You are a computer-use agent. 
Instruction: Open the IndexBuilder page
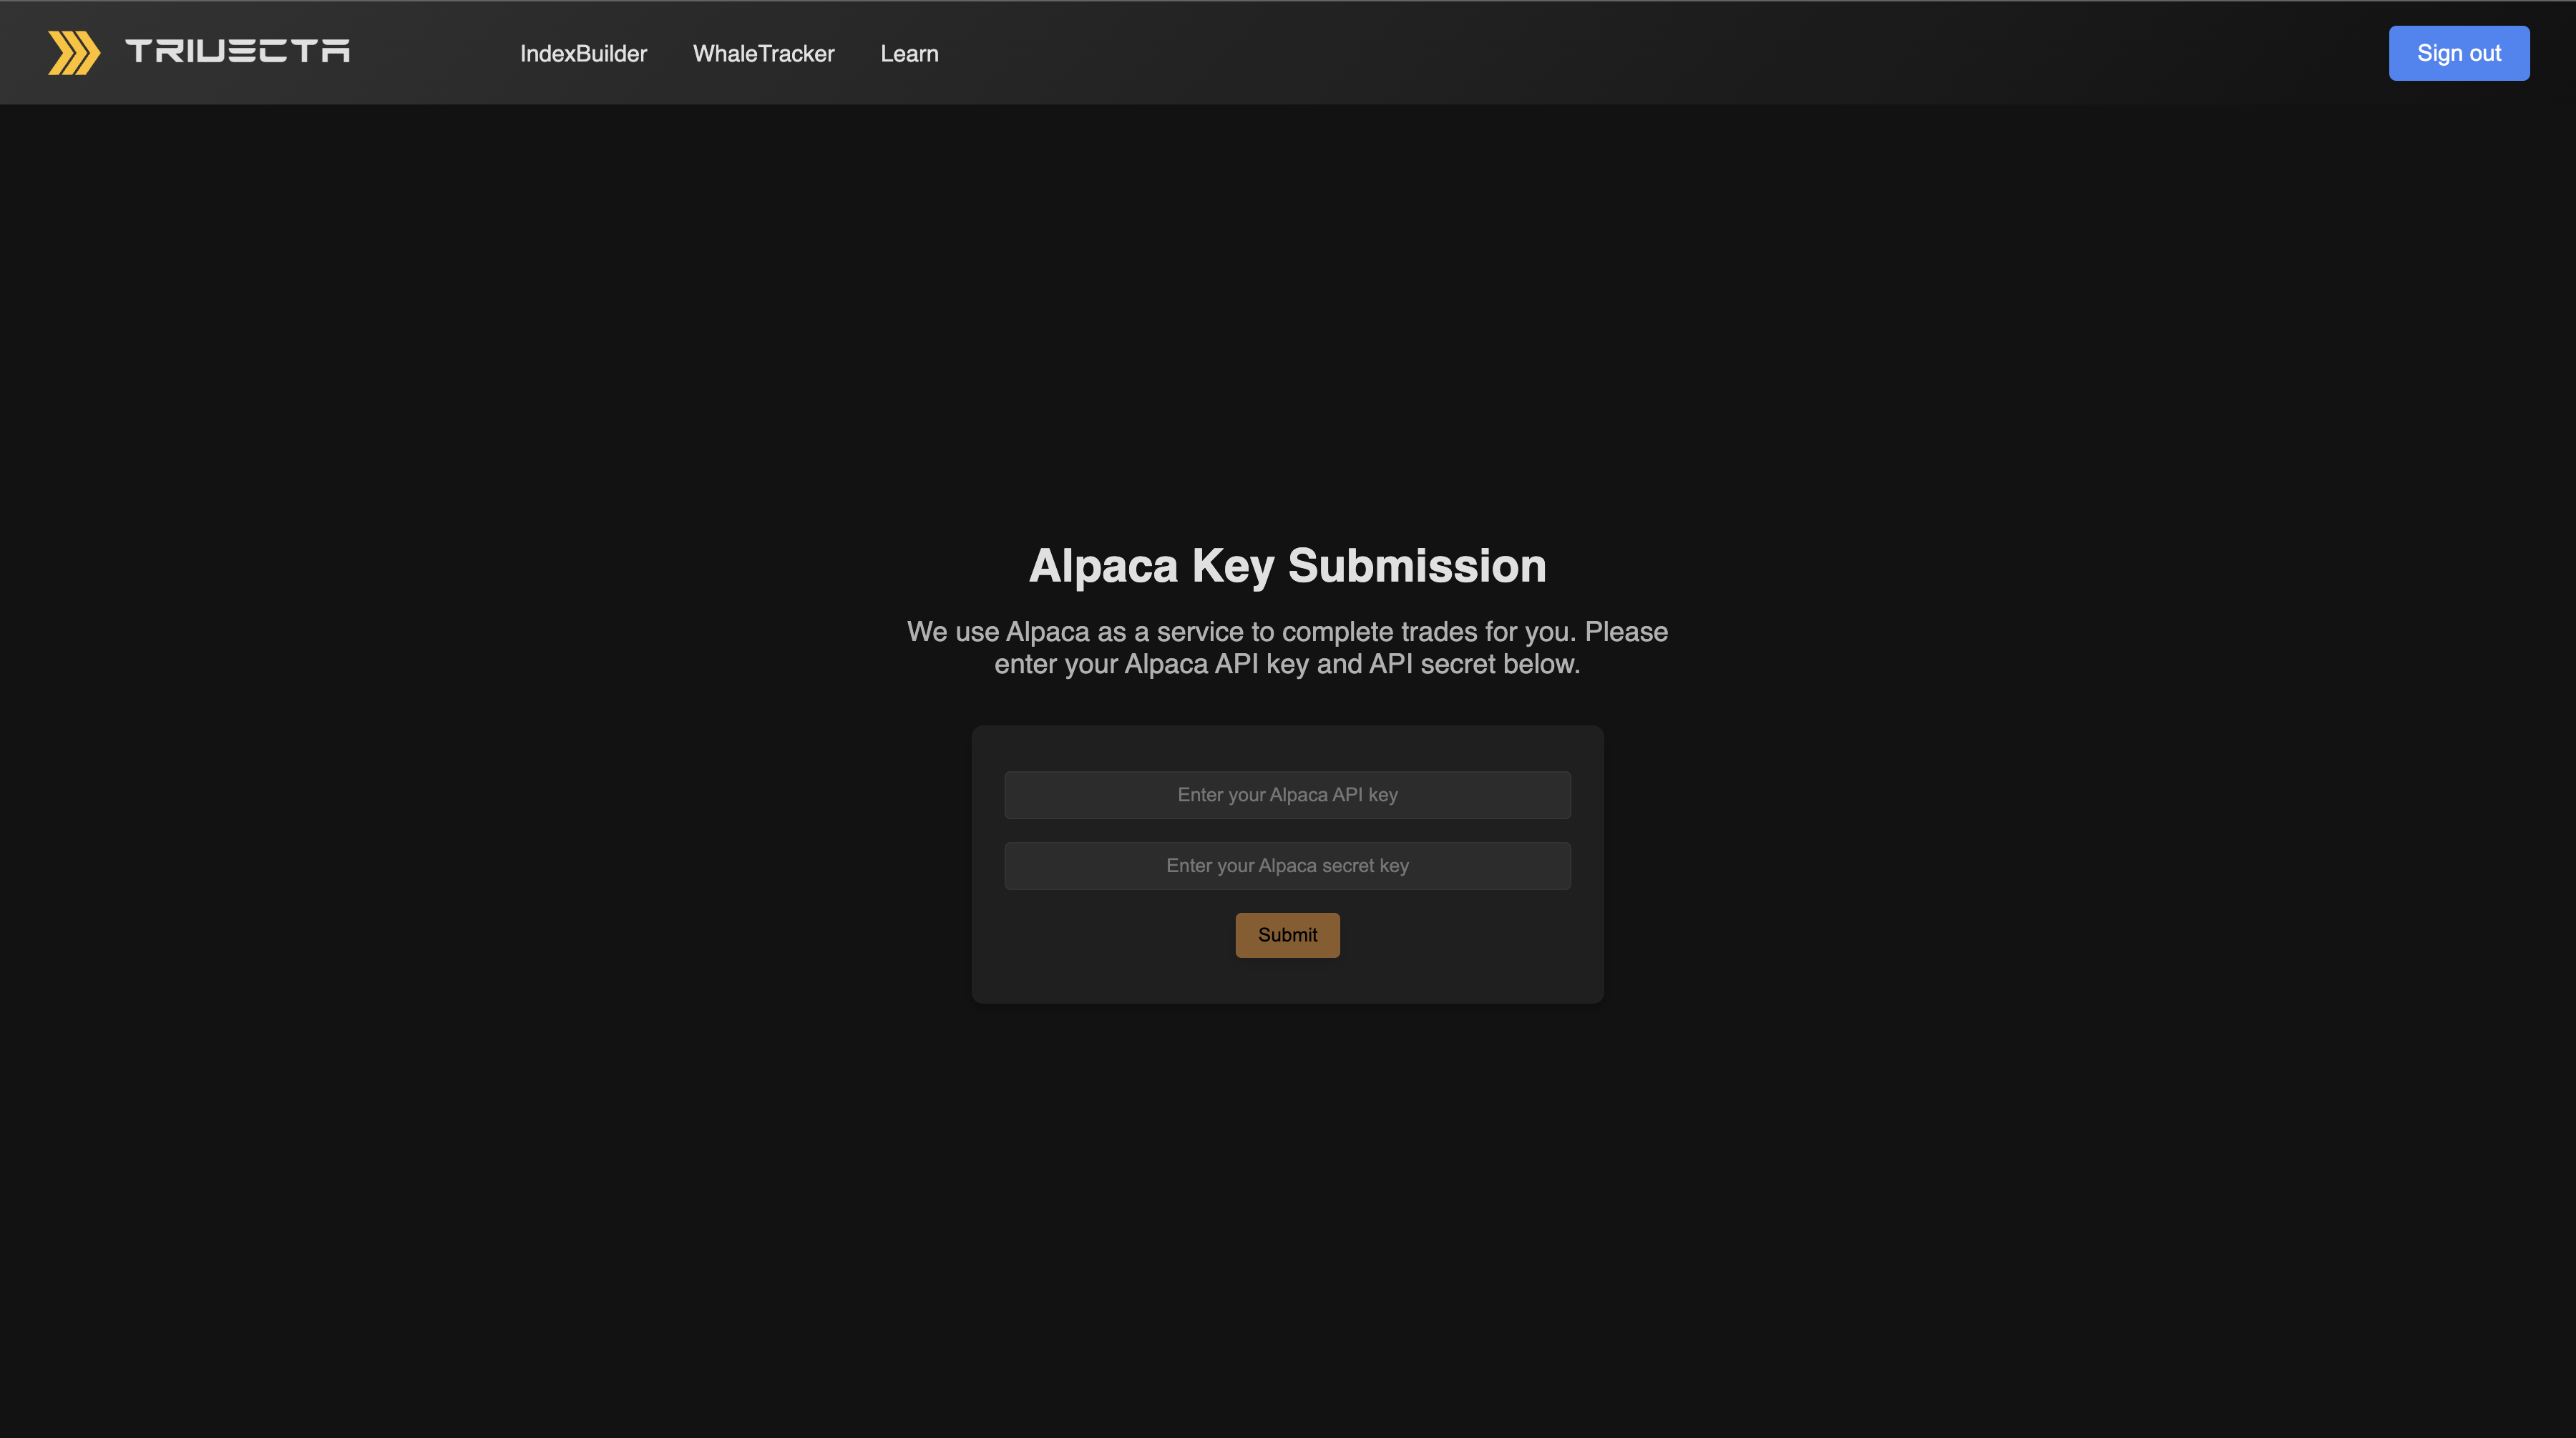pyautogui.click(x=583, y=54)
